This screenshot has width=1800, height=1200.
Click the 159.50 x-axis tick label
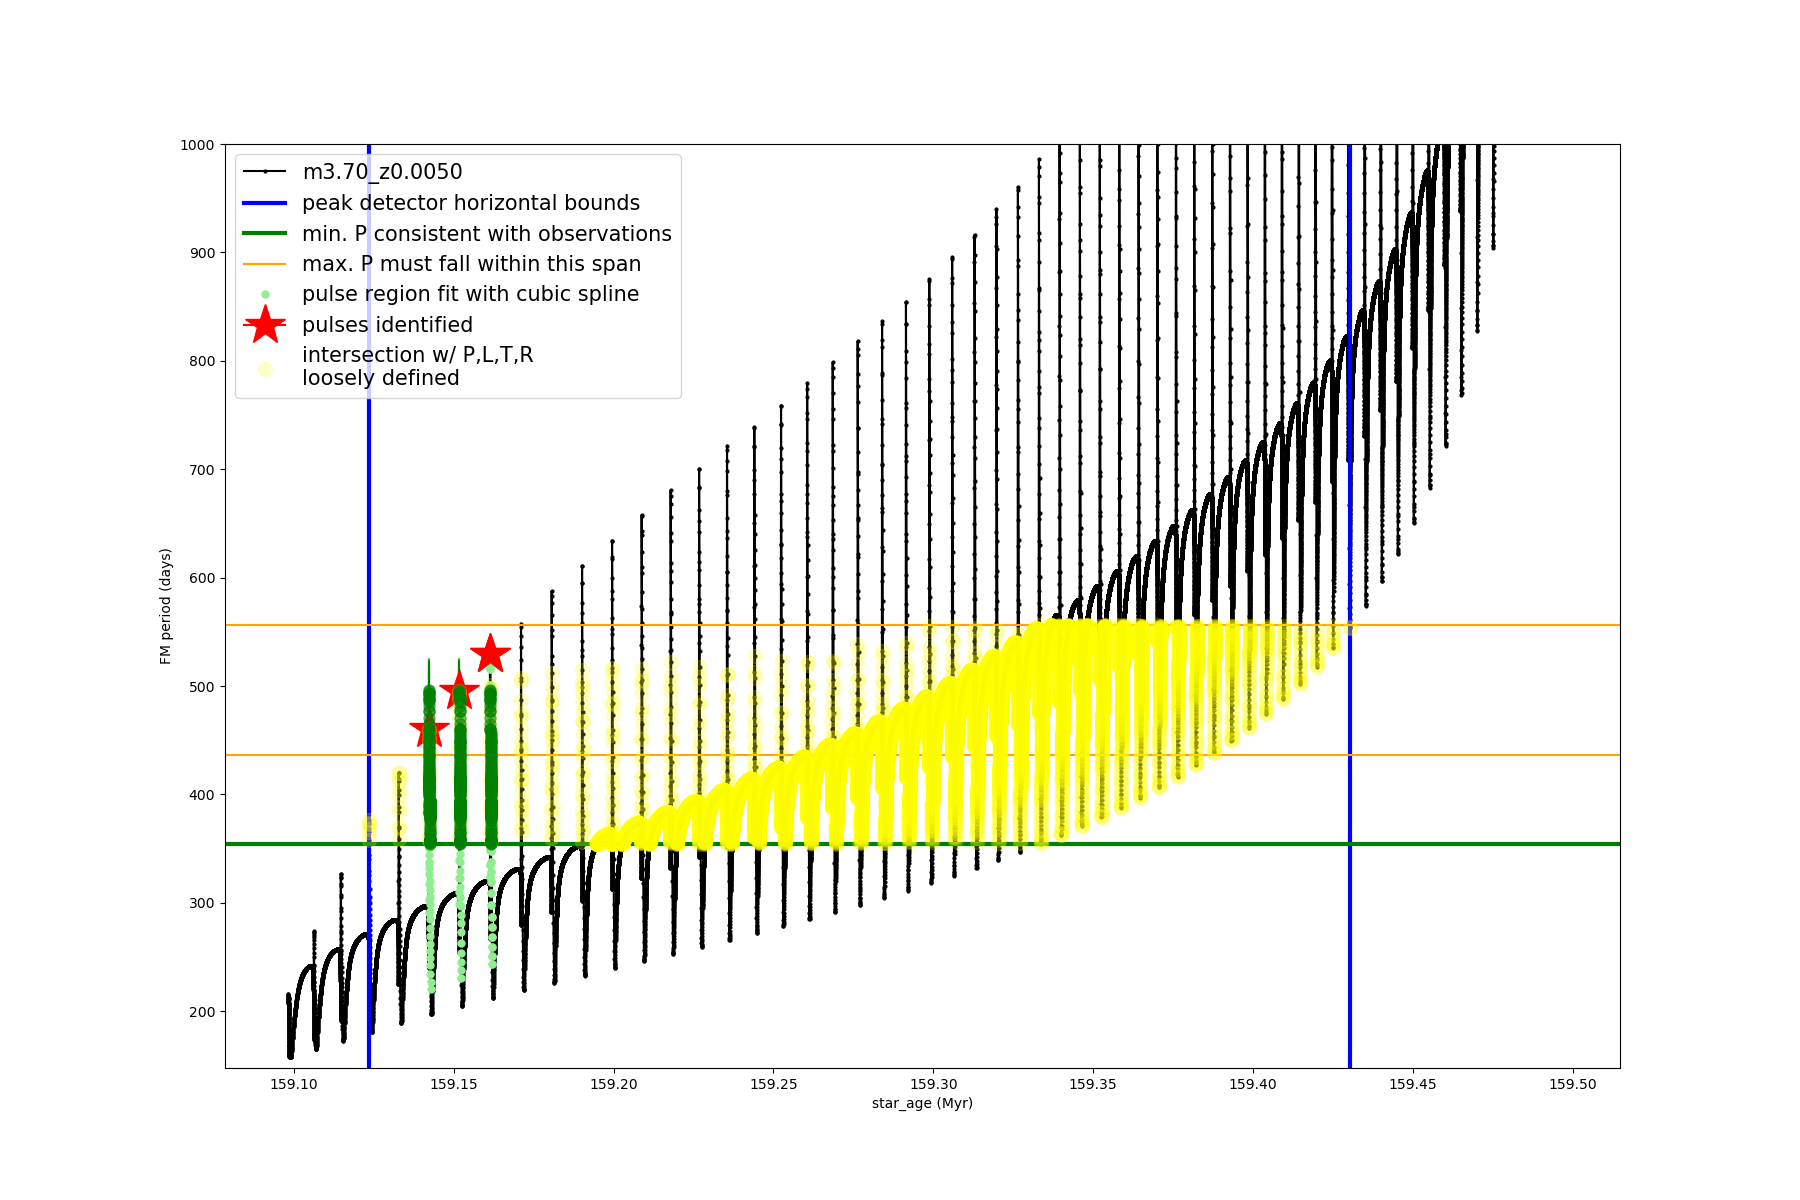(x=1573, y=1084)
